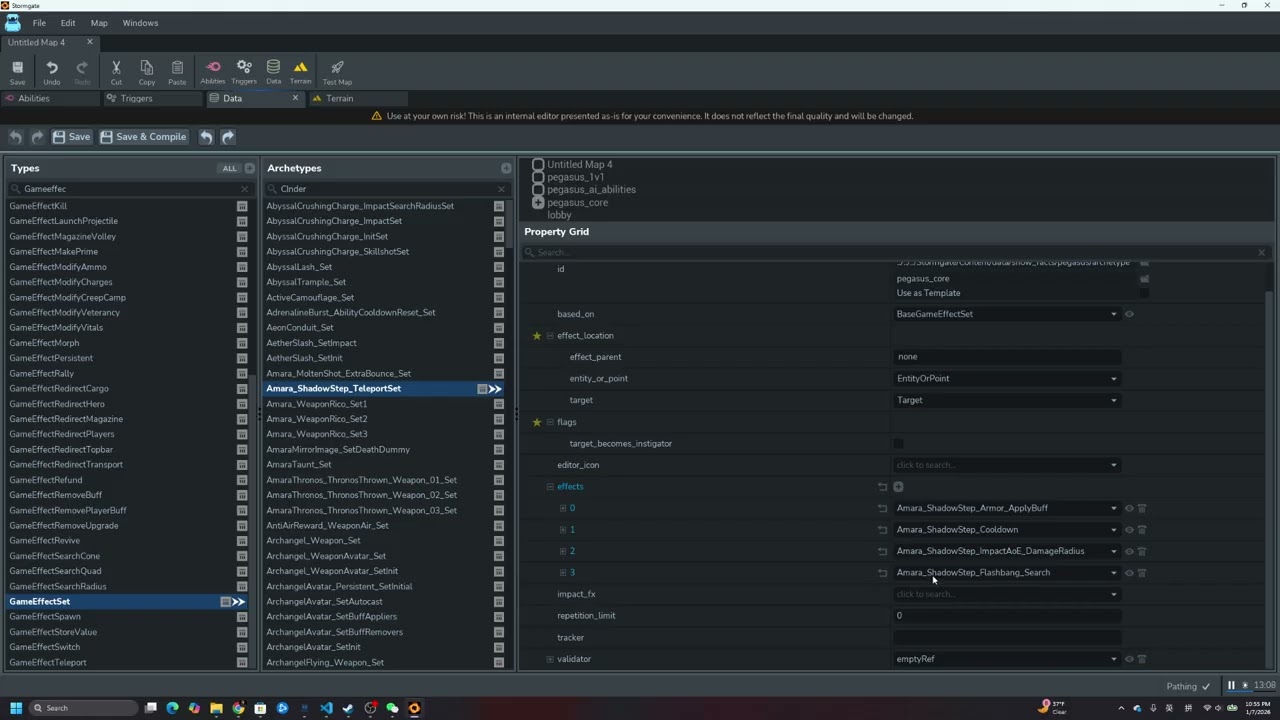Click the ALL button in Types panel
The image size is (1280, 720).
coord(230,169)
